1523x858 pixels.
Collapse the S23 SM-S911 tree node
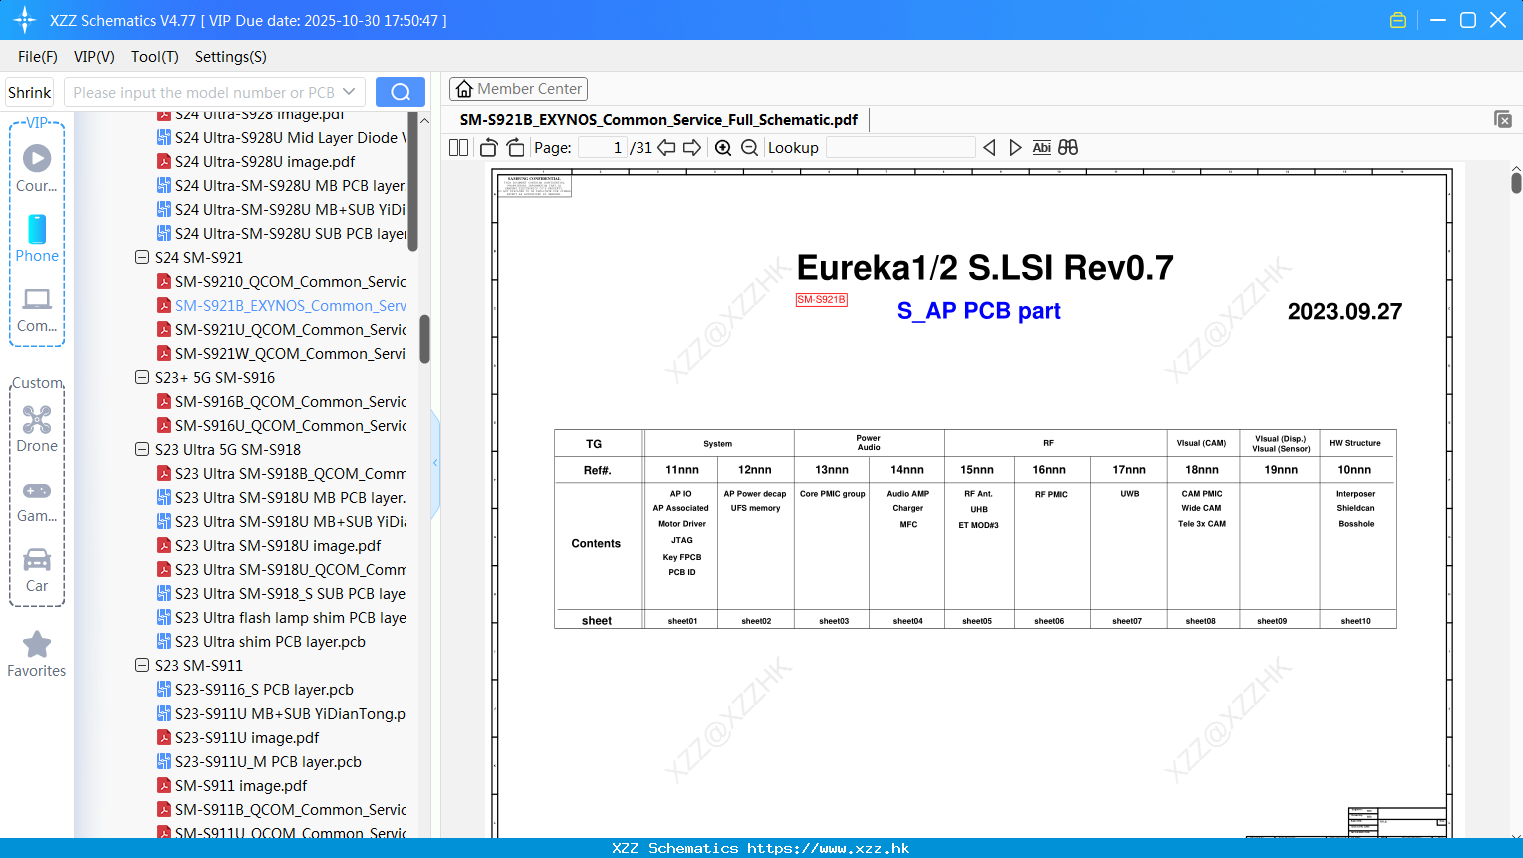click(x=142, y=665)
